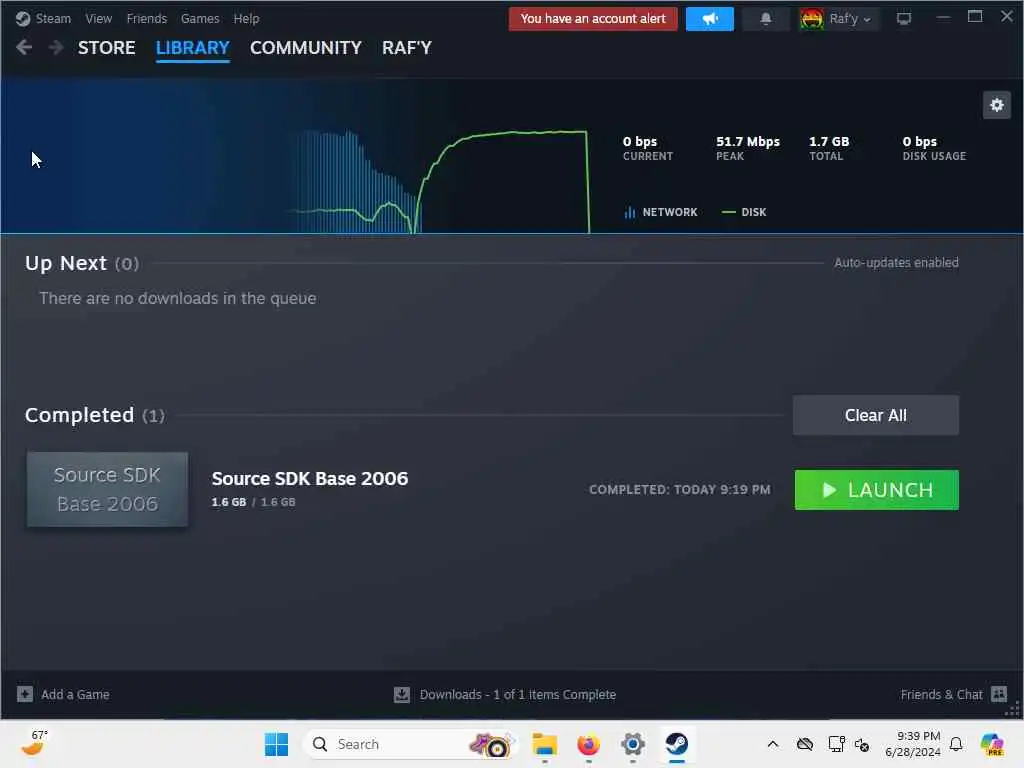This screenshot has width=1024, height=768.
Task: Expand hidden system tray icons chevron
Action: tap(773, 744)
